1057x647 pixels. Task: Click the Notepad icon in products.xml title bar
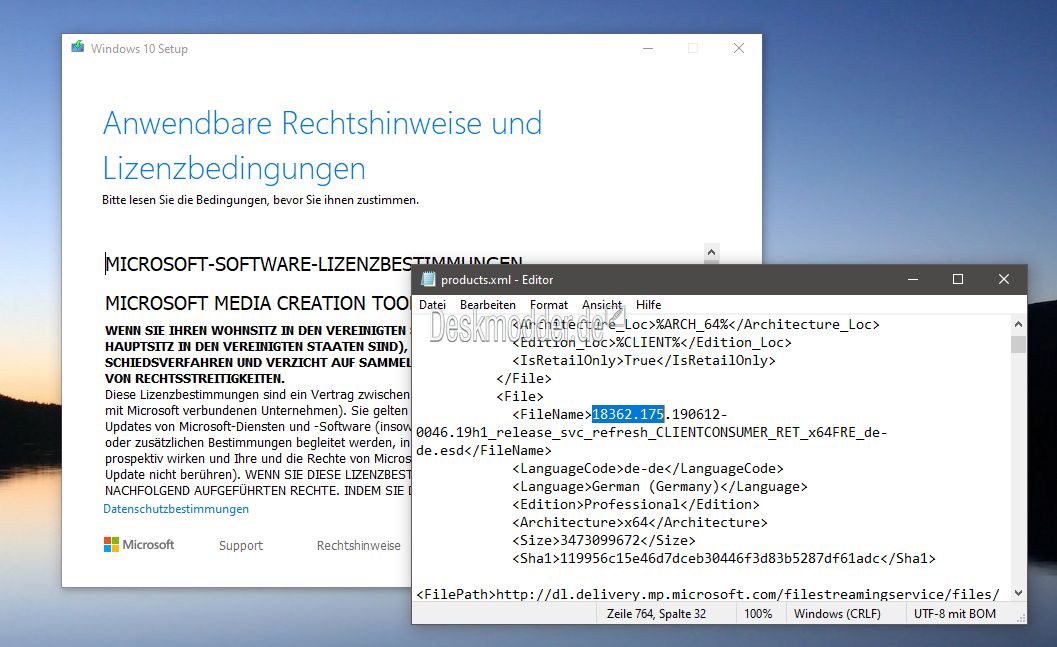click(428, 279)
